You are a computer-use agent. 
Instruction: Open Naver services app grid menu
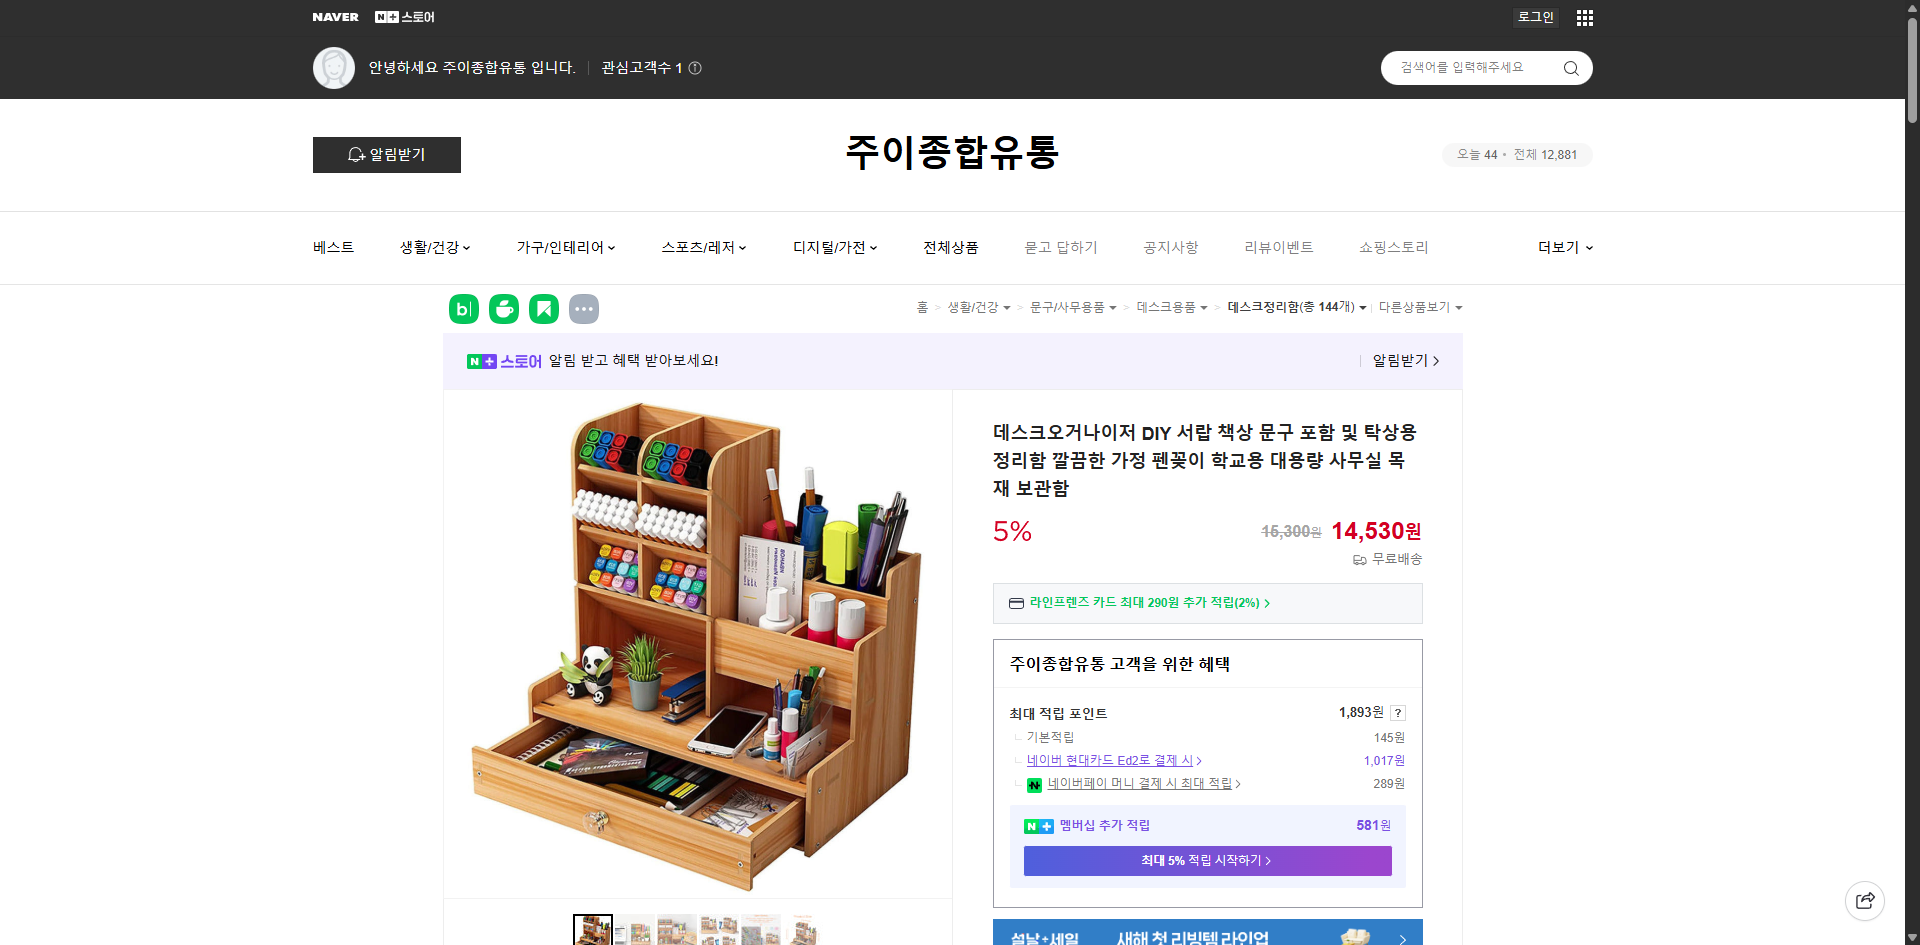click(x=1584, y=17)
